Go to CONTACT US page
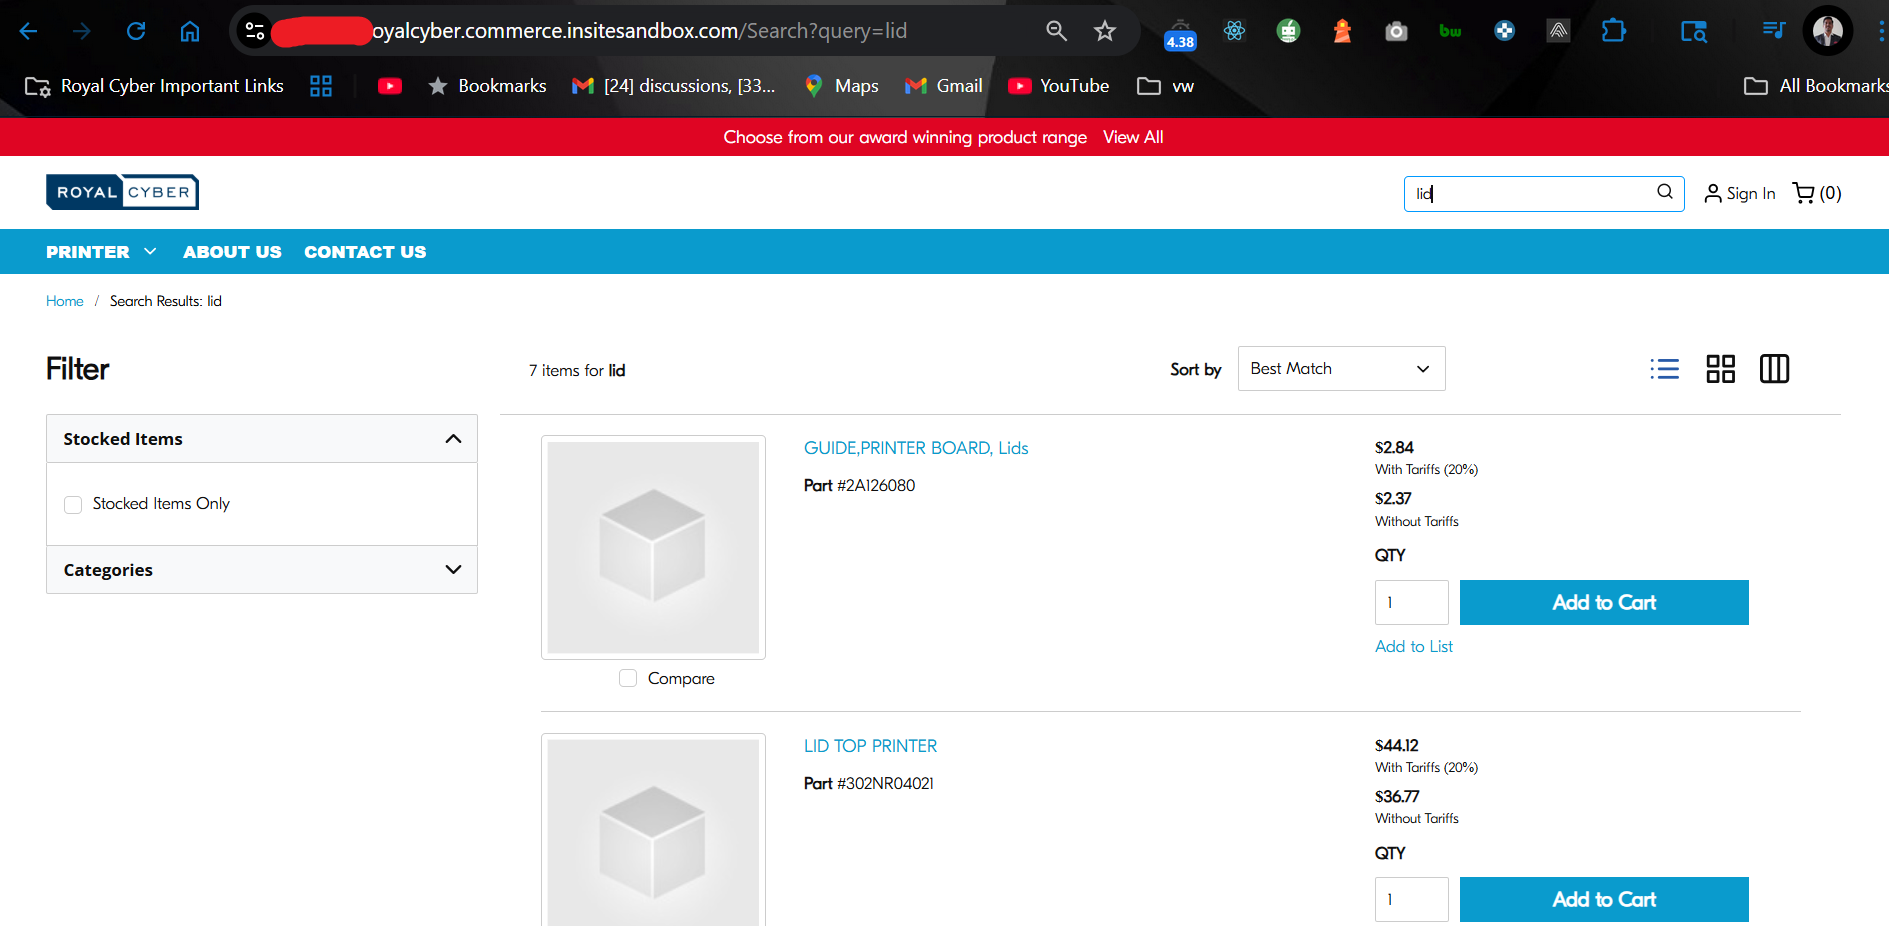Viewport: 1889px width, 926px height. click(x=365, y=252)
